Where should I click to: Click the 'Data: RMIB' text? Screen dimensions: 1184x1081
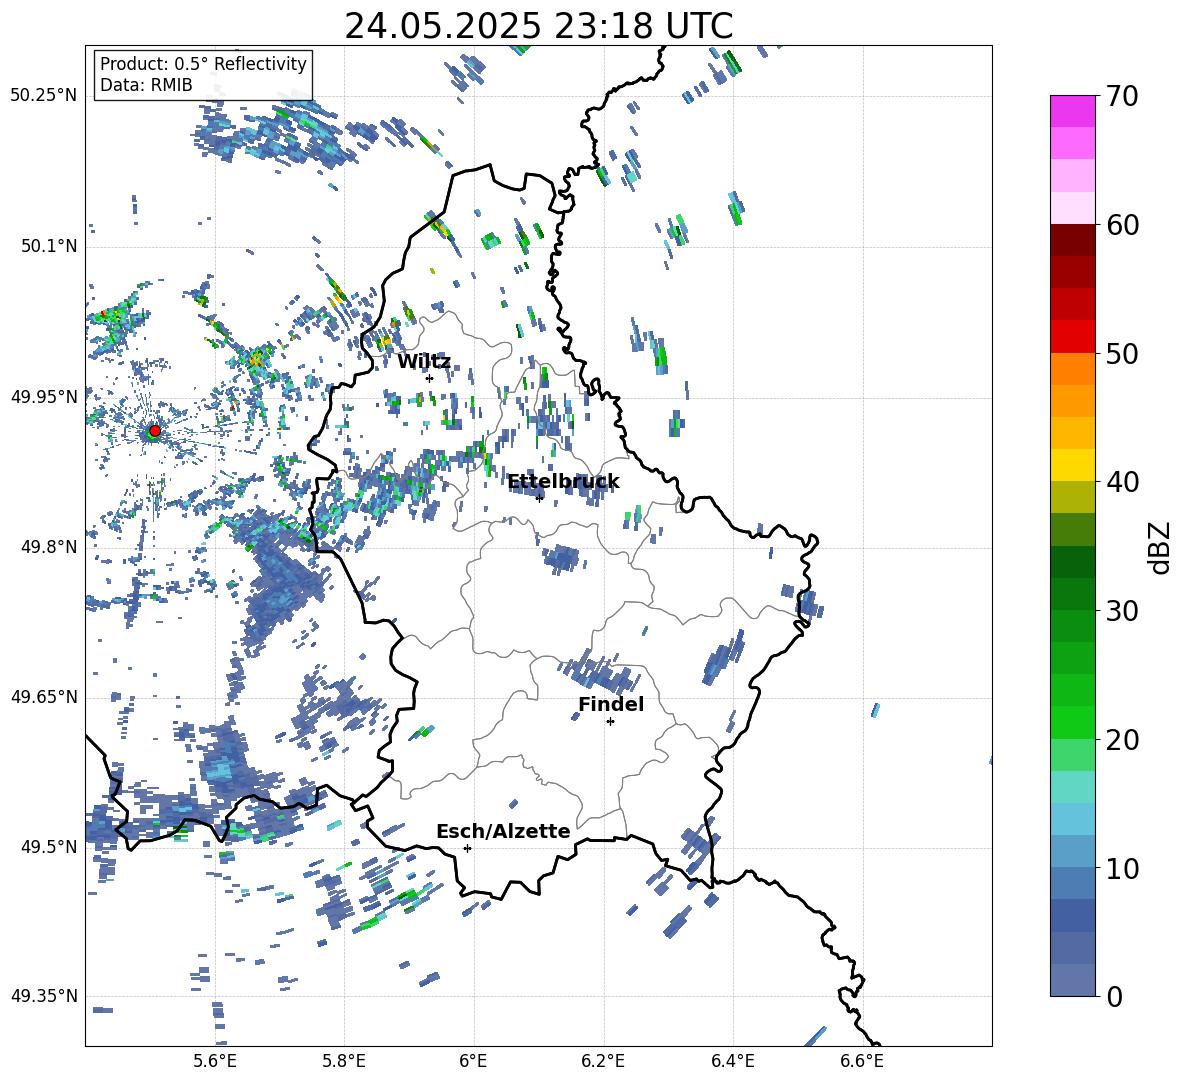pos(146,85)
